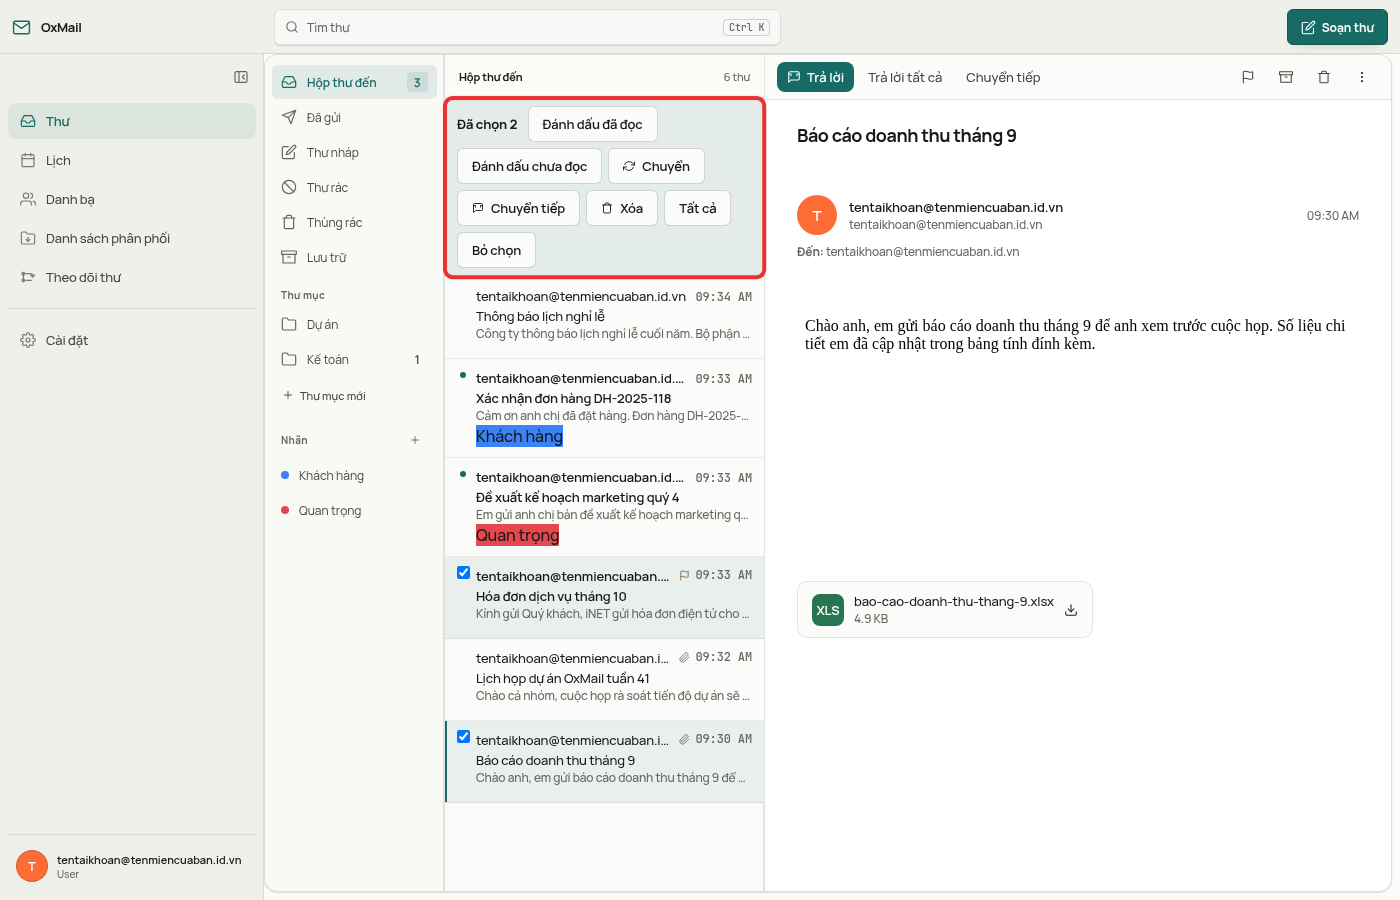Click Đánh dấu chưa đọc button
This screenshot has height=900, width=1400.
pos(529,166)
